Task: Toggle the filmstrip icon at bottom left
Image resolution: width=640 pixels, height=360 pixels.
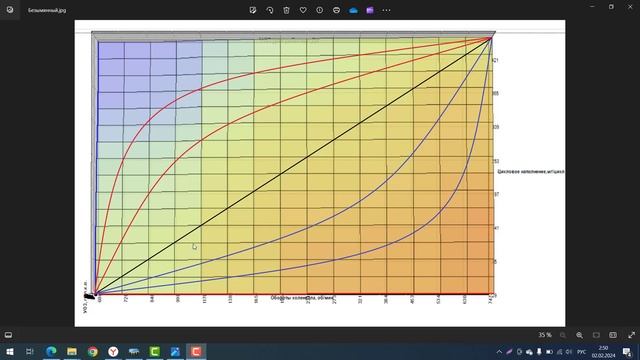Action: (x=8, y=335)
